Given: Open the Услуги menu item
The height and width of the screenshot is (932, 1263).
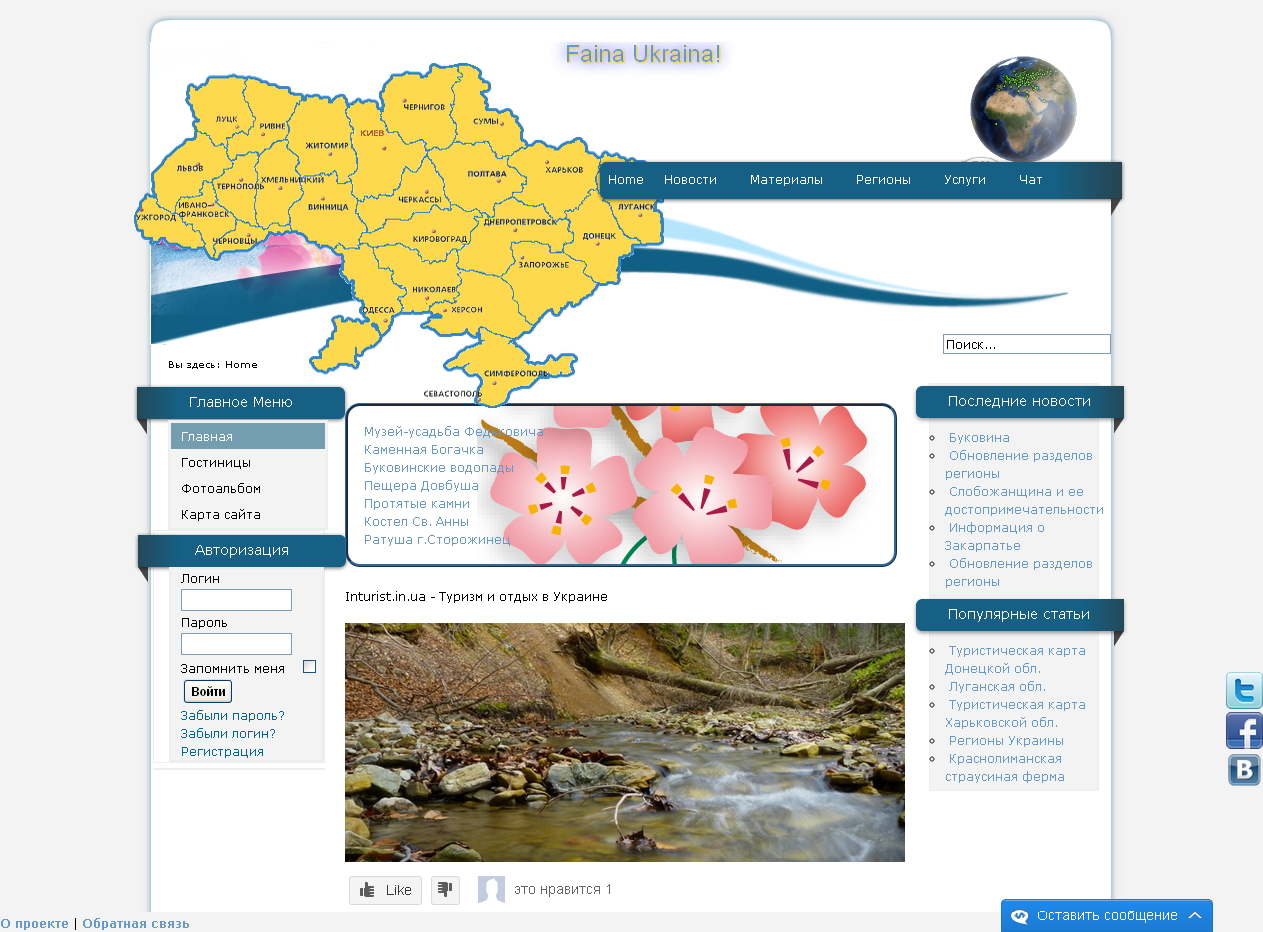Looking at the screenshot, I should tap(965, 180).
